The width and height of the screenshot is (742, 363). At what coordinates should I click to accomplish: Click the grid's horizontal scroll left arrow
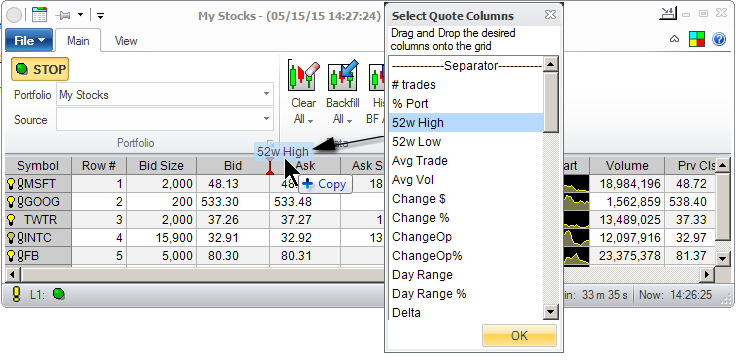12,274
